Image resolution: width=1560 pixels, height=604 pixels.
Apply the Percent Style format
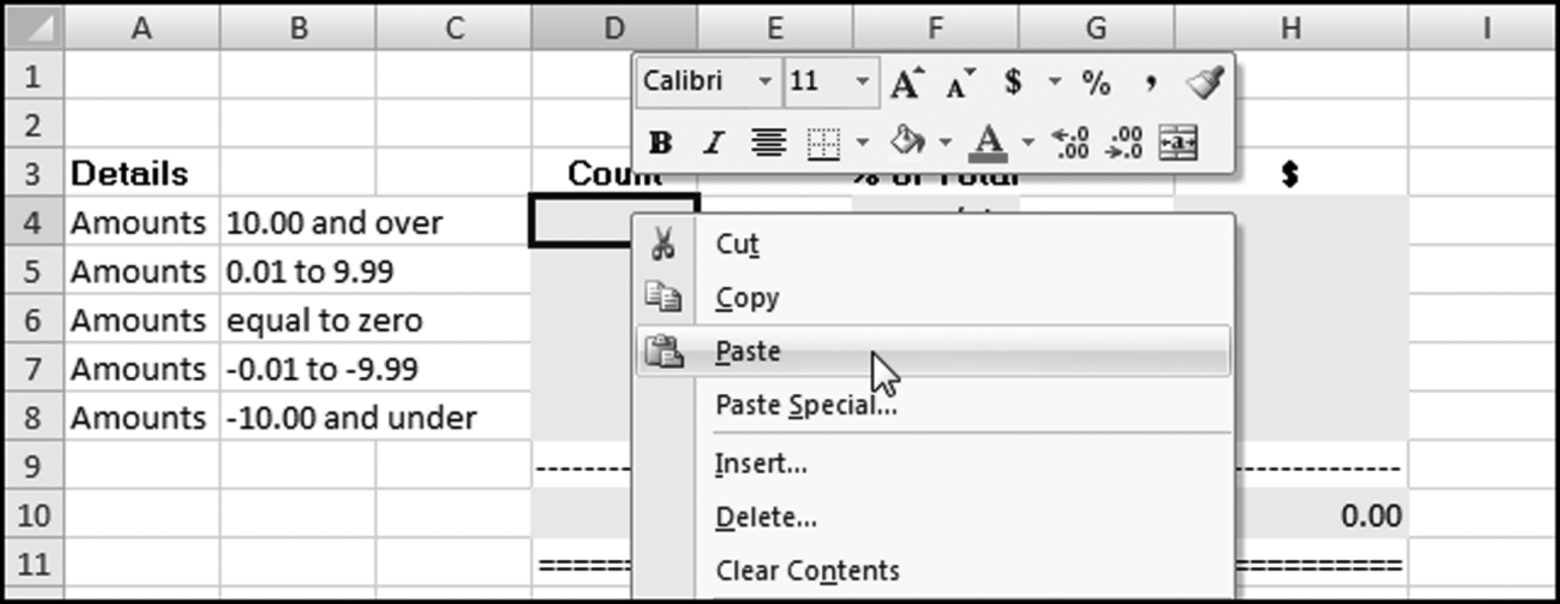pyautogui.click(x=1096, y=84)
